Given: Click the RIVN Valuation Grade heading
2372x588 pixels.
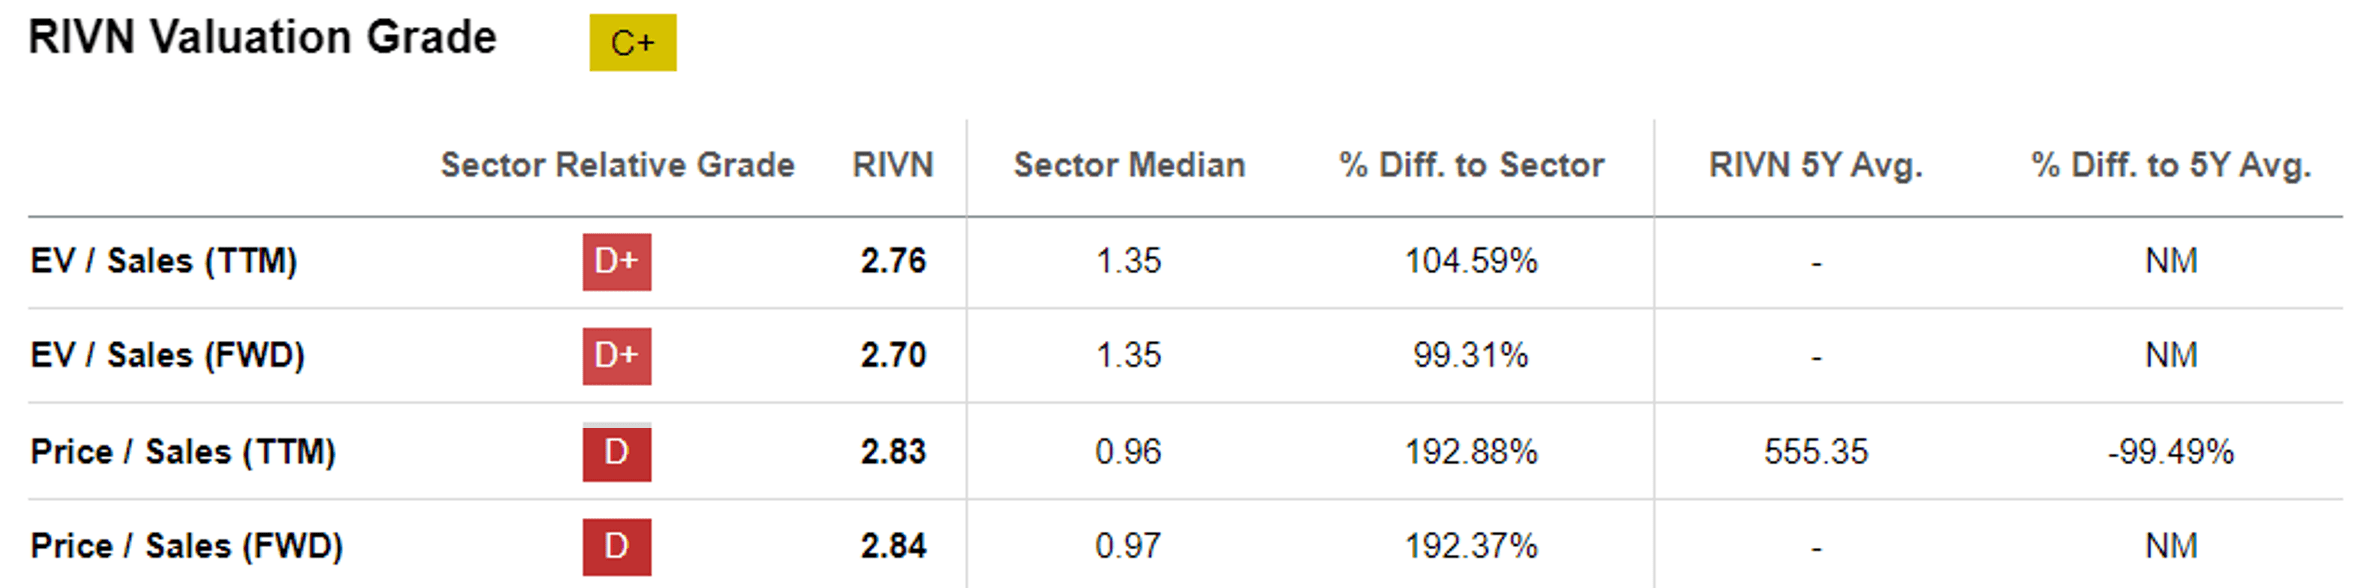Looking at the screenshot, I should (x=262, y=38).
